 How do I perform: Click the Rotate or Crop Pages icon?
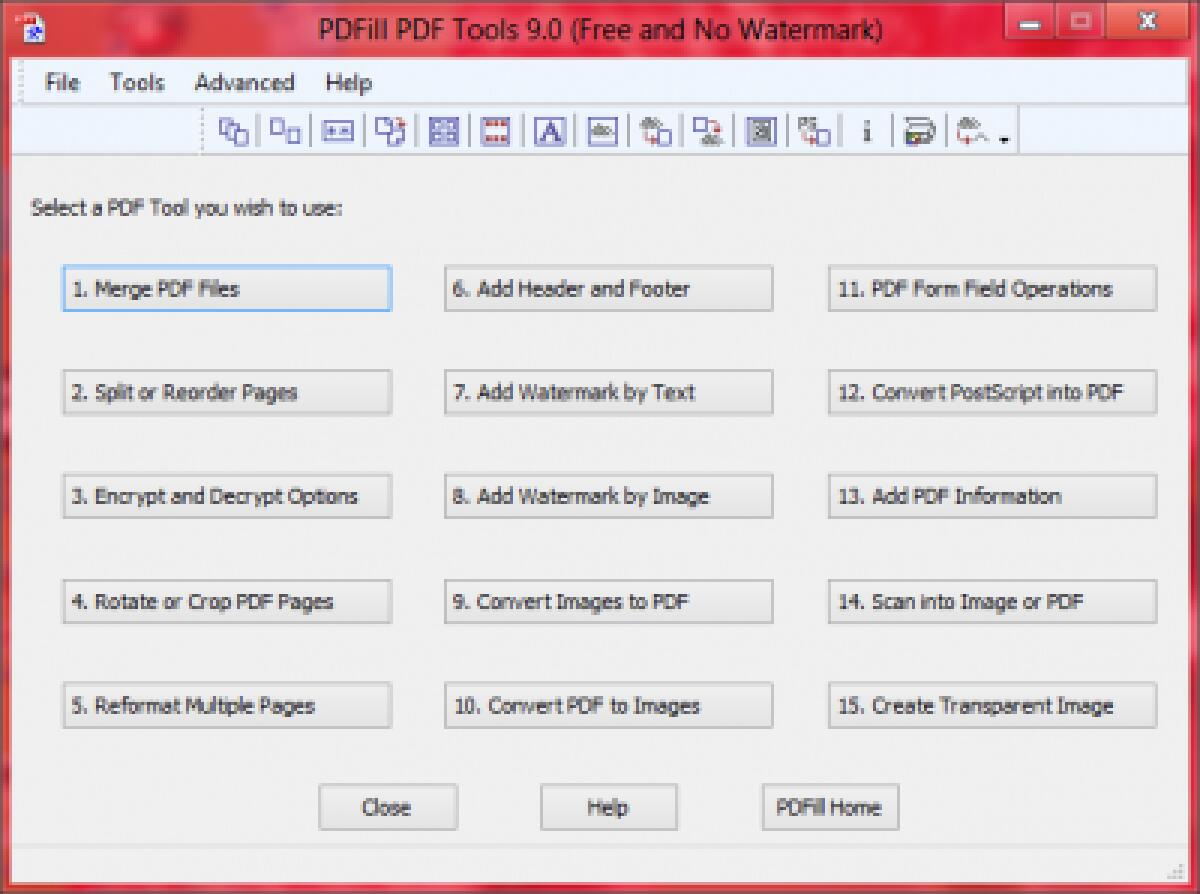click(390, 130)
